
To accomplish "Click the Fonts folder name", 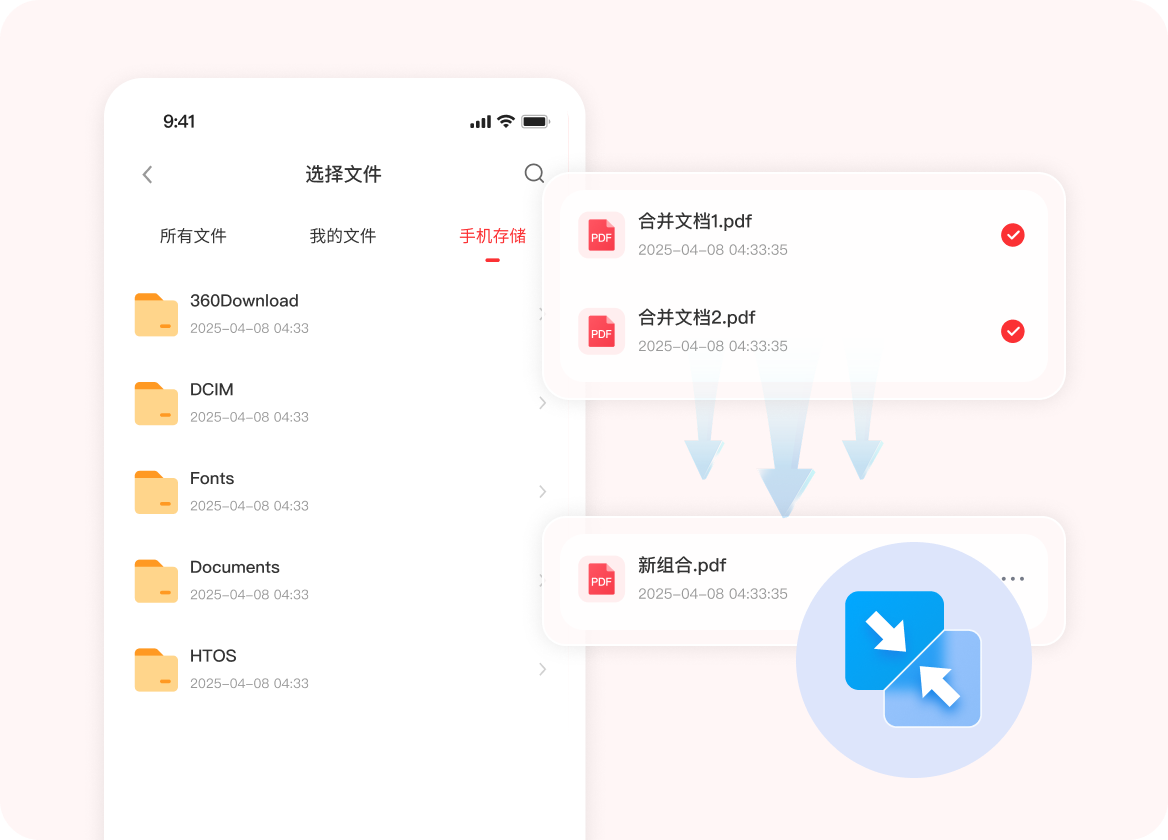I will point(212,478).
